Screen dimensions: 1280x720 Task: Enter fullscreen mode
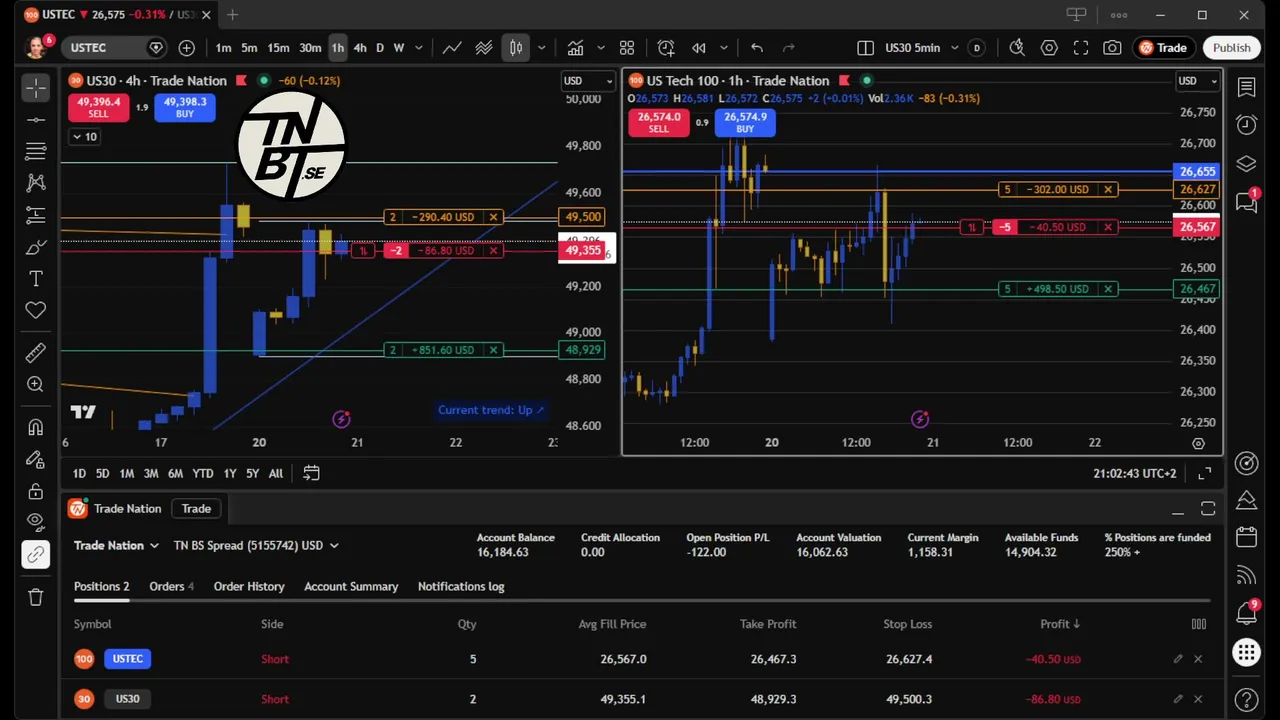(x=1081, y=48)
